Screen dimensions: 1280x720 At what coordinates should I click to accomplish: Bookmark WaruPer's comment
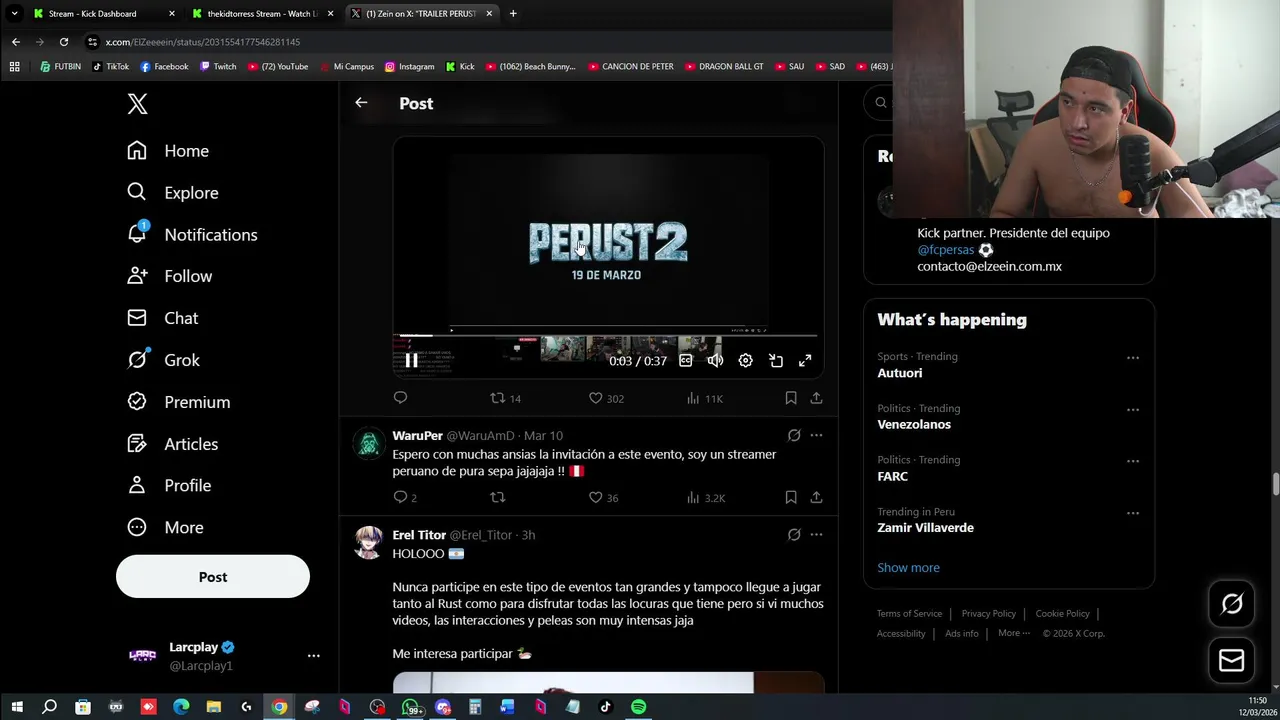[x=790, y=497]
